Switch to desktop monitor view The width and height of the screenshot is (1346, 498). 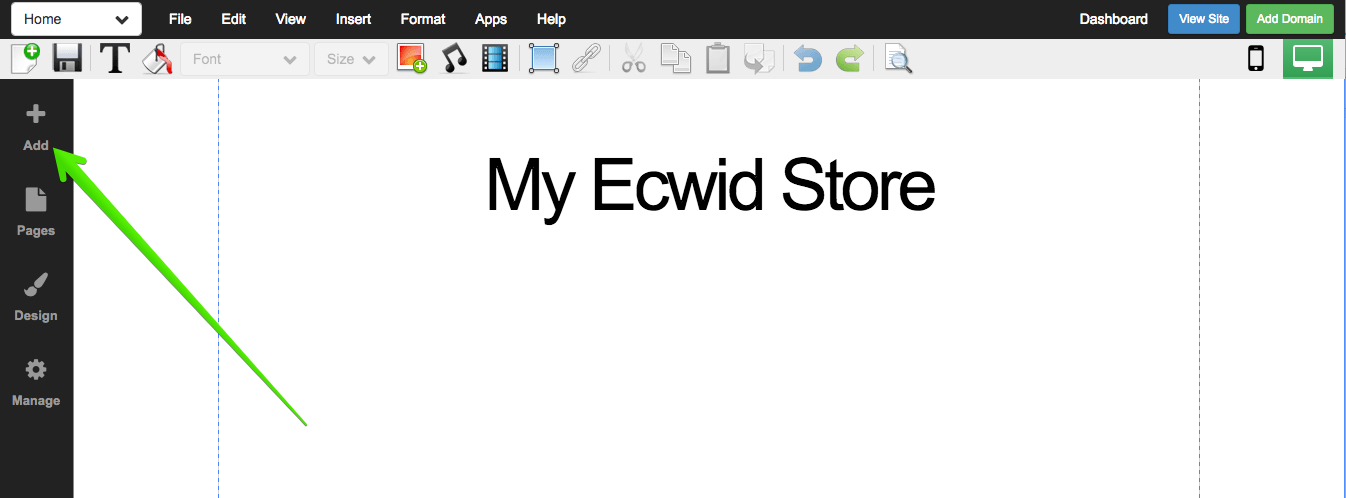pos(1308,59)
